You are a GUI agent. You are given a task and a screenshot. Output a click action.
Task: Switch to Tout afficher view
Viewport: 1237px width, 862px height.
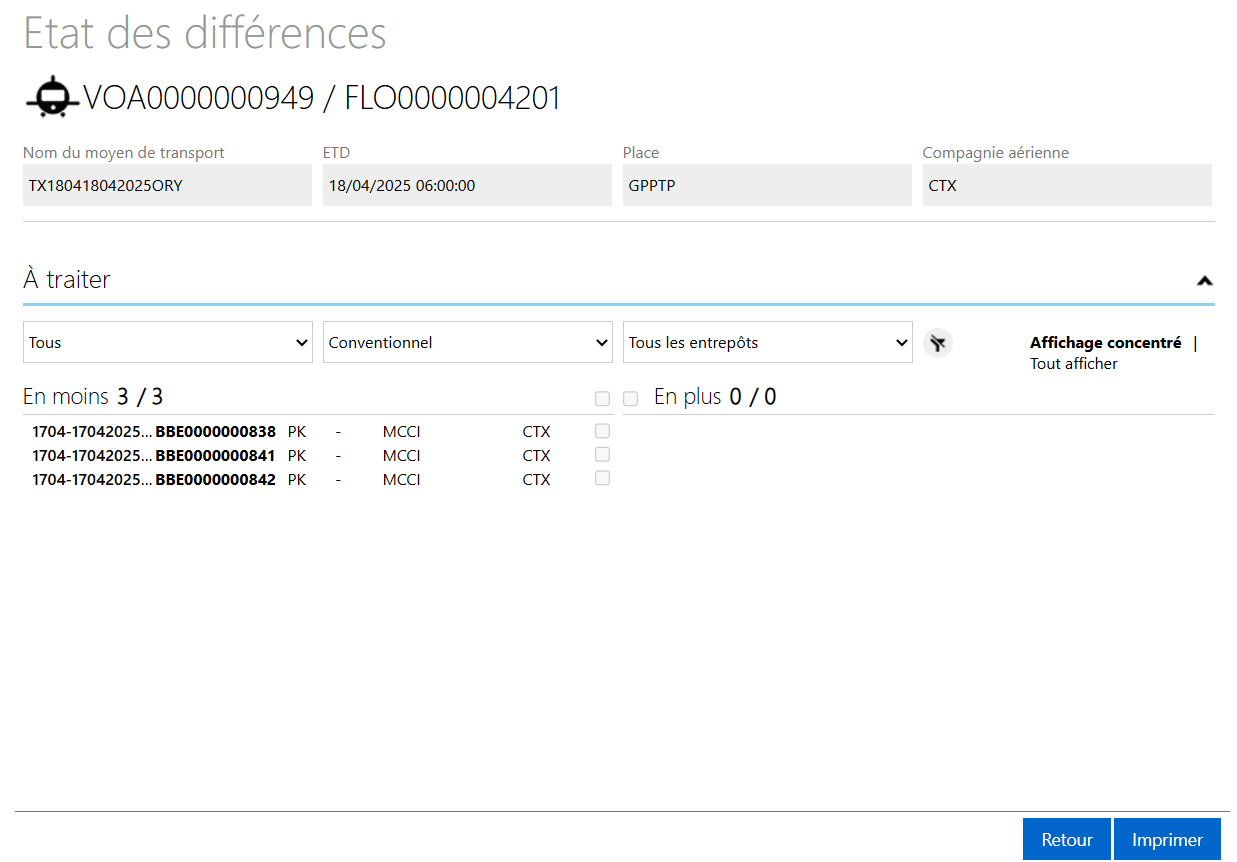pyautogui.click(x=1073, y=364)
